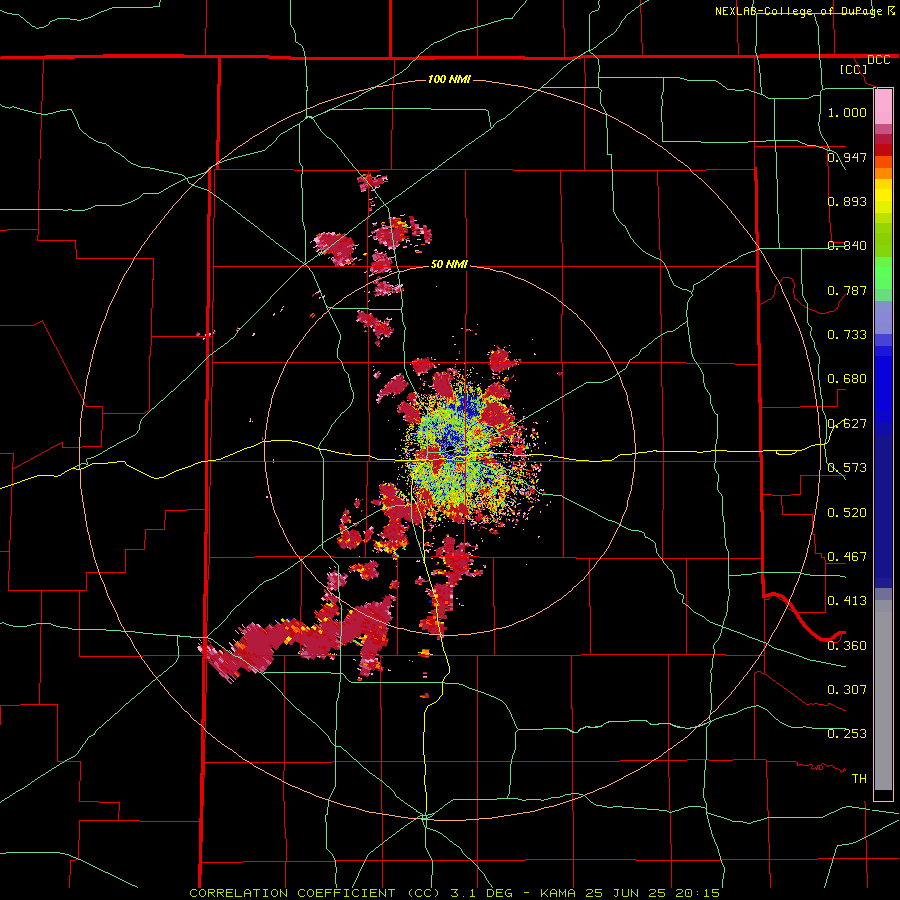Select the 0.893 legend value
900x900 pixels.
[x=847, y=201]
